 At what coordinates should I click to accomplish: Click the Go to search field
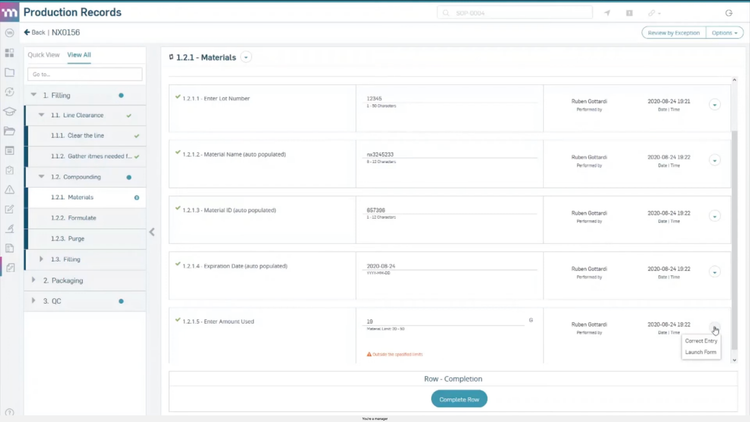(85, 74)
